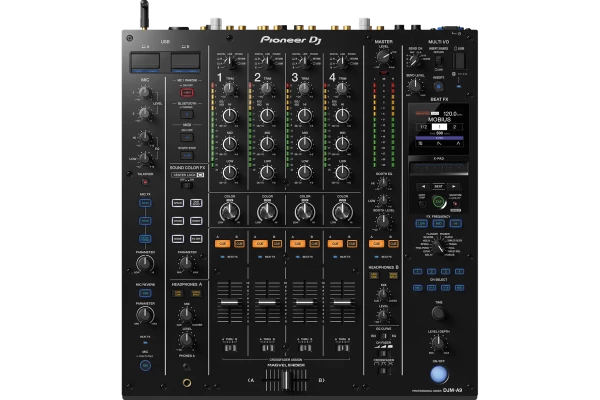The width and height of the screenshot is (600, 400).
Task: Flip the CROSSFADER curve switch
Action: coord(383,371)
